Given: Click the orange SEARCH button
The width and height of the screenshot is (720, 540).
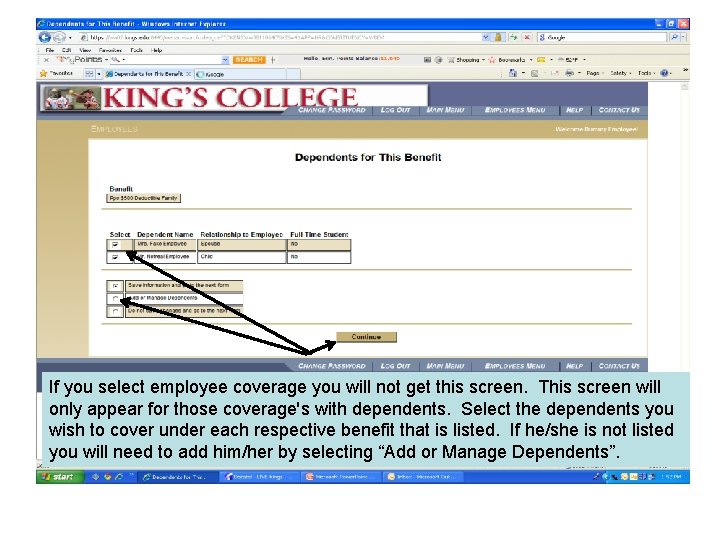Looking at the screenshot, I should pos(248,60).
